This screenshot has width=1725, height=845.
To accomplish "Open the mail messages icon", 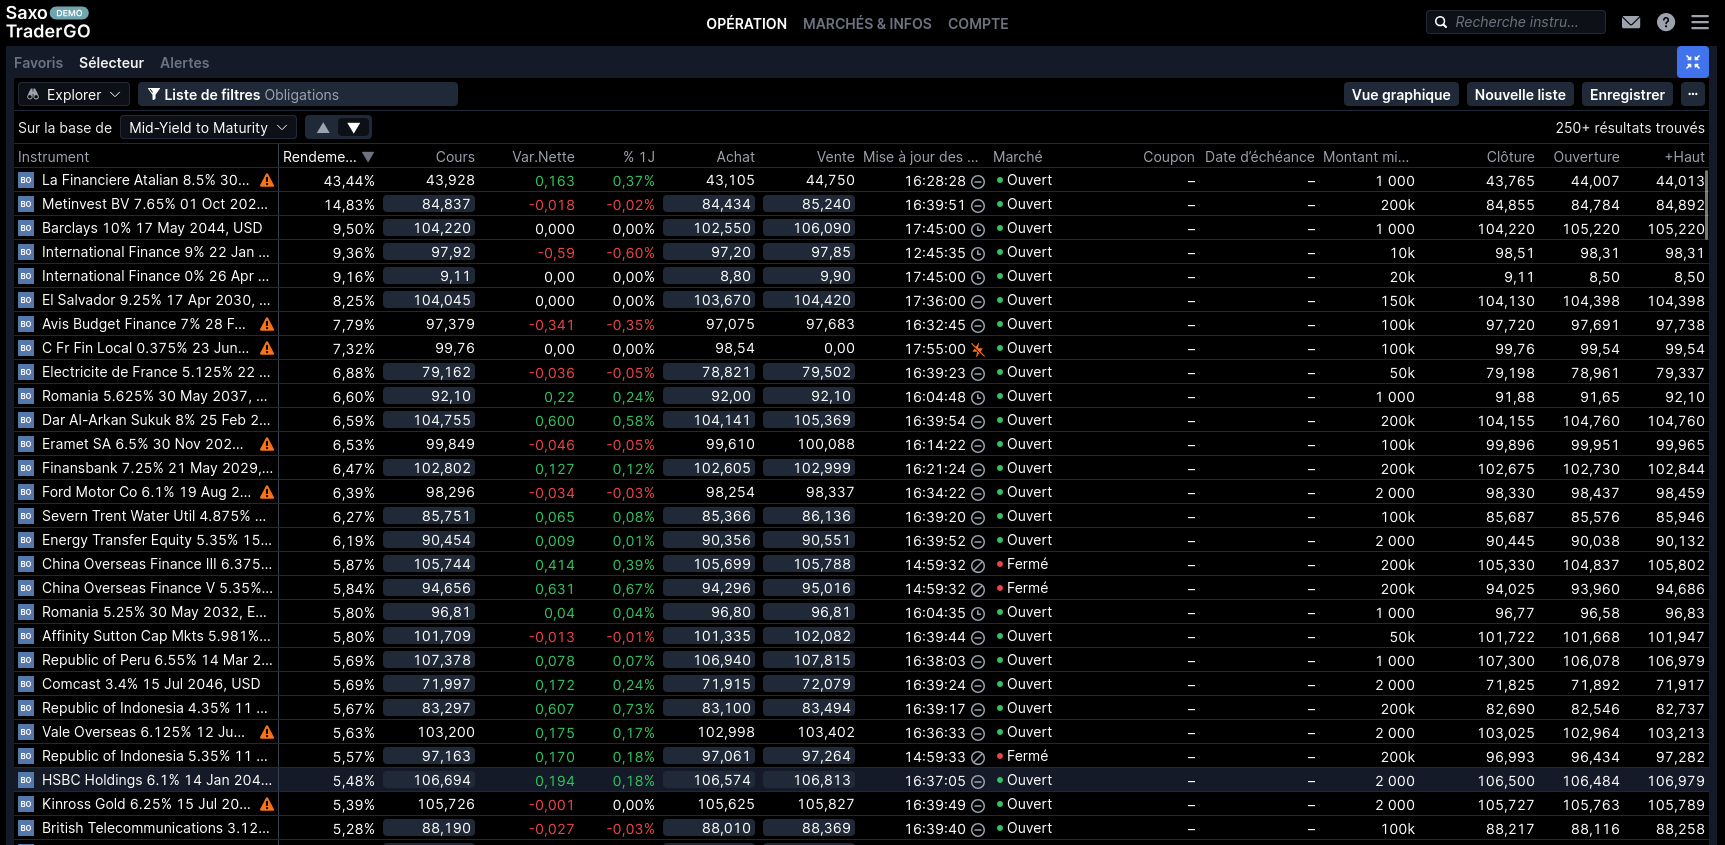I will (1631, 22).
